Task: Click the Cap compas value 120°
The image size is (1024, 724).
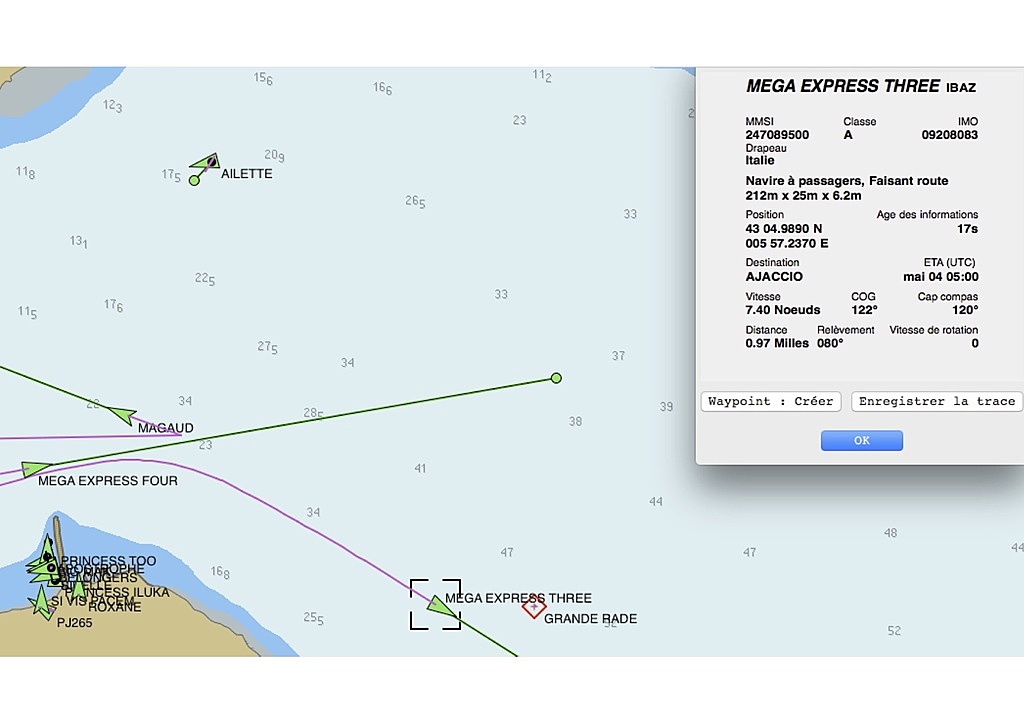Action: tap(965, 310)
